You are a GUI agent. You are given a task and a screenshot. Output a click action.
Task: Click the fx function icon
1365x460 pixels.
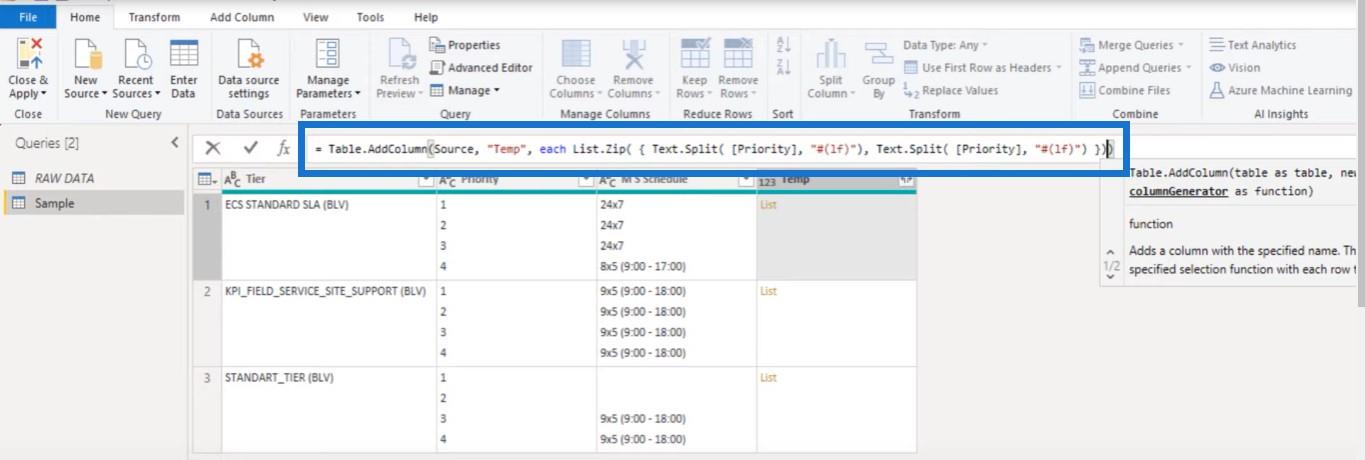coord(284,148)
